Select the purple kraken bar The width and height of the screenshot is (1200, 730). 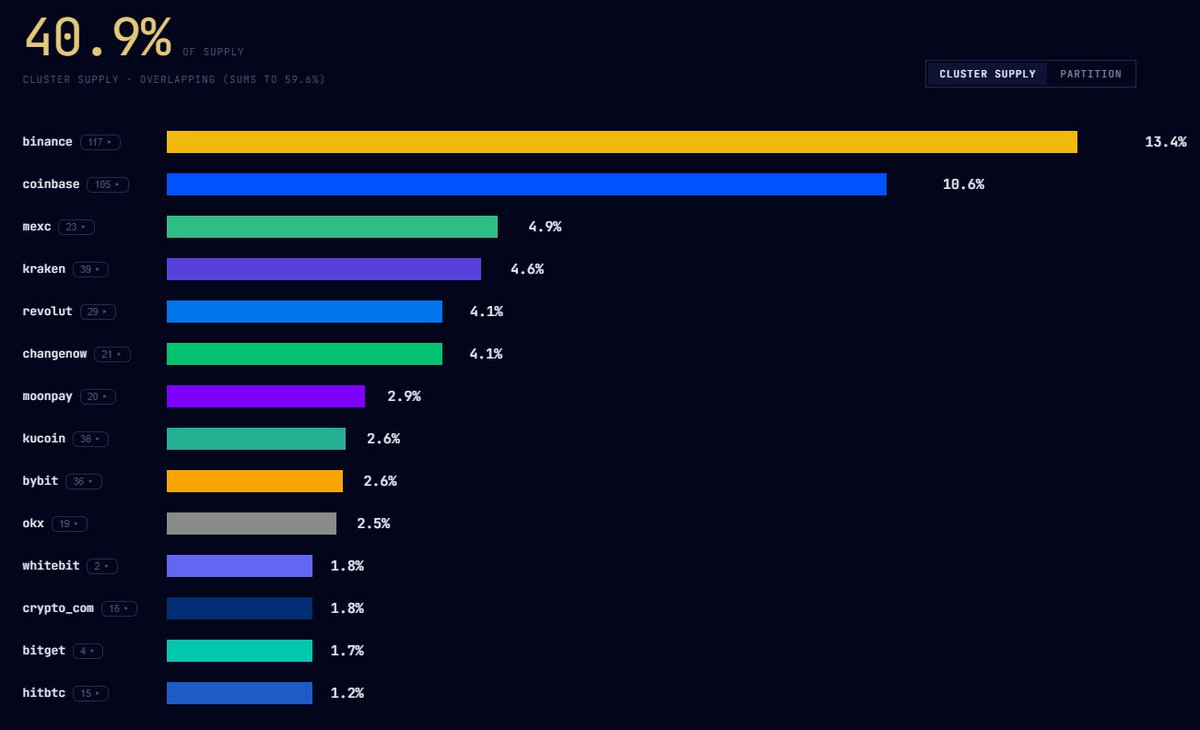[324, 269]
